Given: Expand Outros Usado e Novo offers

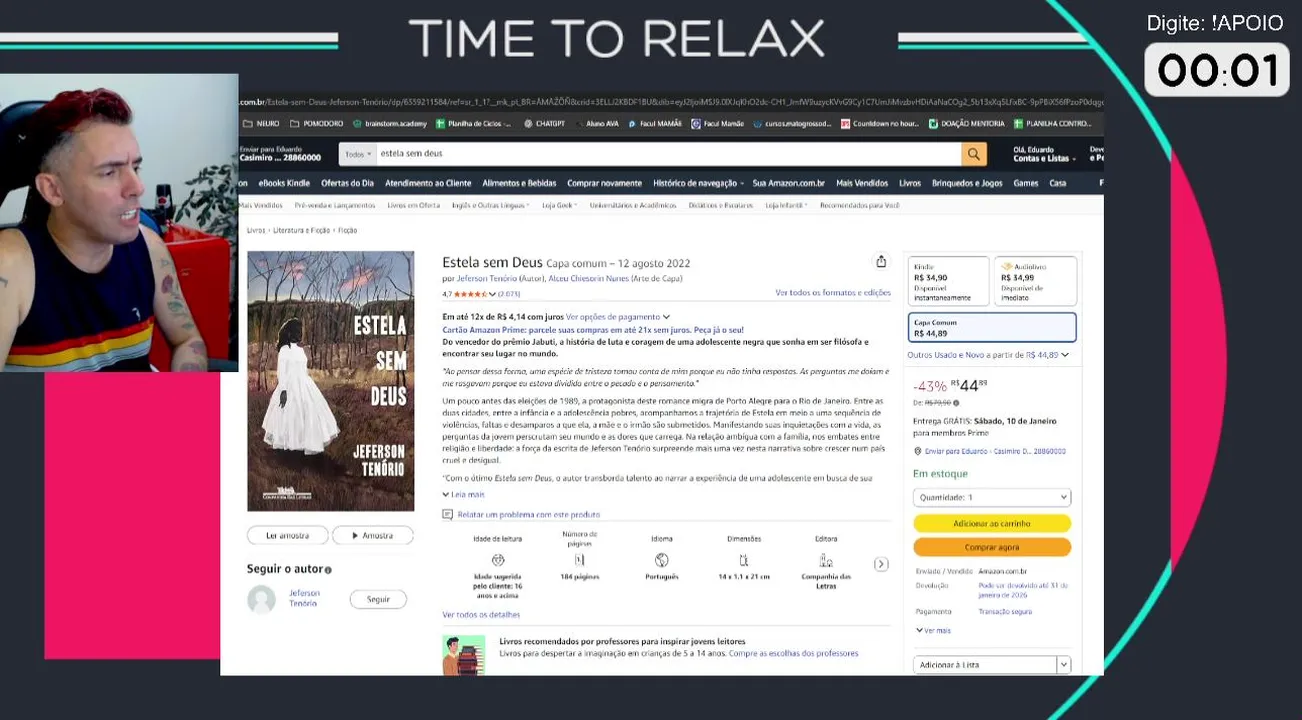Looking at the screenshot, I should 987,355.
